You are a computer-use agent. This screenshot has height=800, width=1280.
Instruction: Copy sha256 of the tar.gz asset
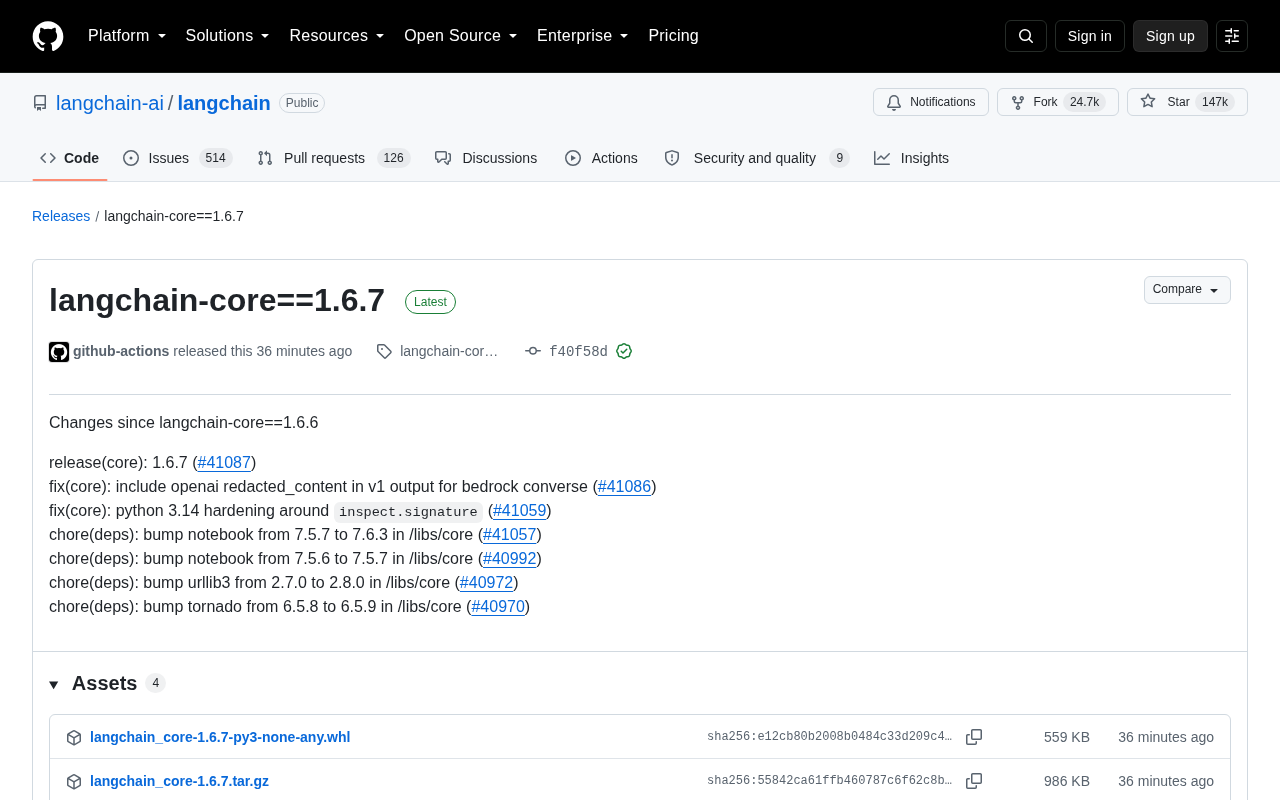(x=974, y=781)
